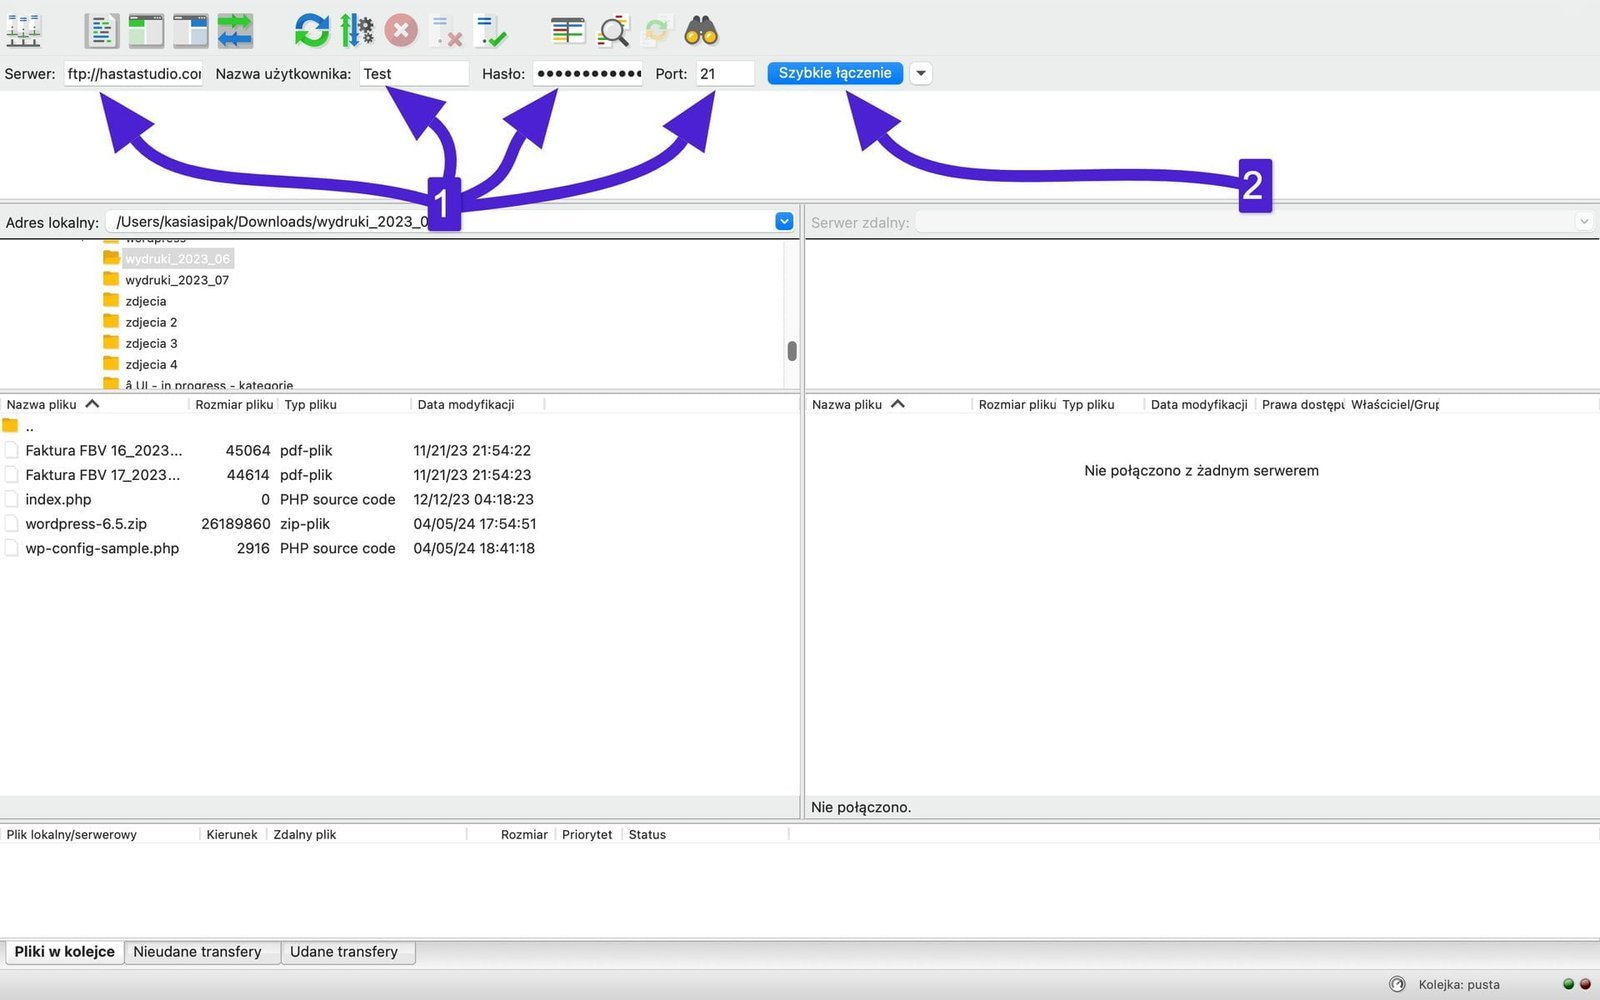Toggle the message log display

(x=101, y=31)
